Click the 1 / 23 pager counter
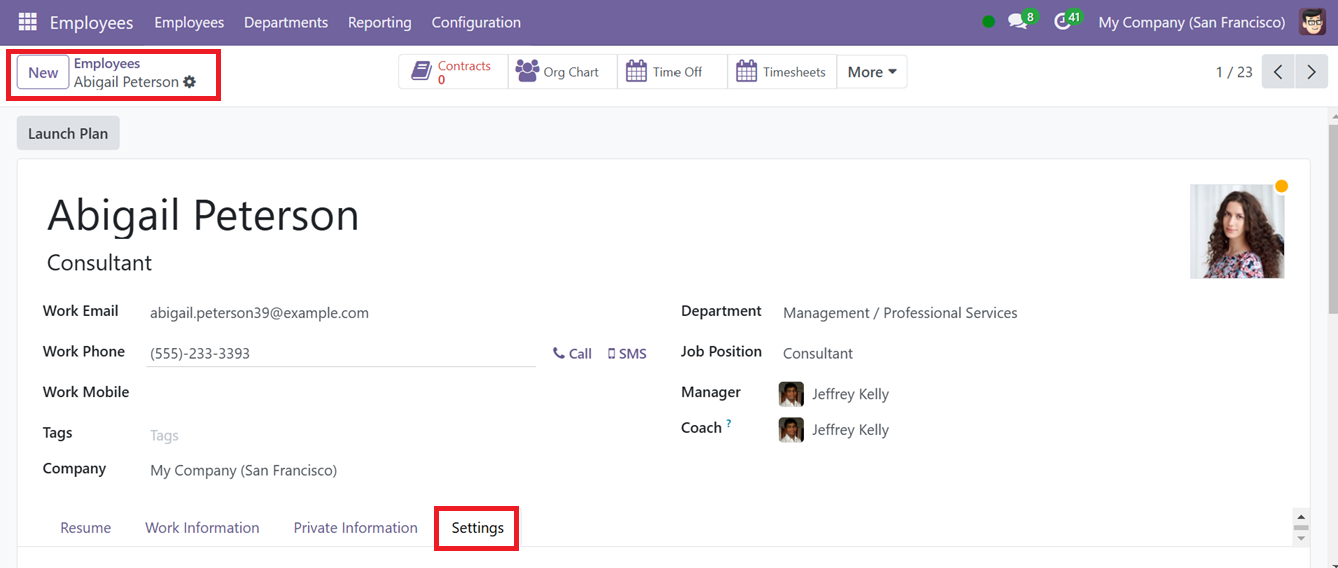 [1234, 72]
